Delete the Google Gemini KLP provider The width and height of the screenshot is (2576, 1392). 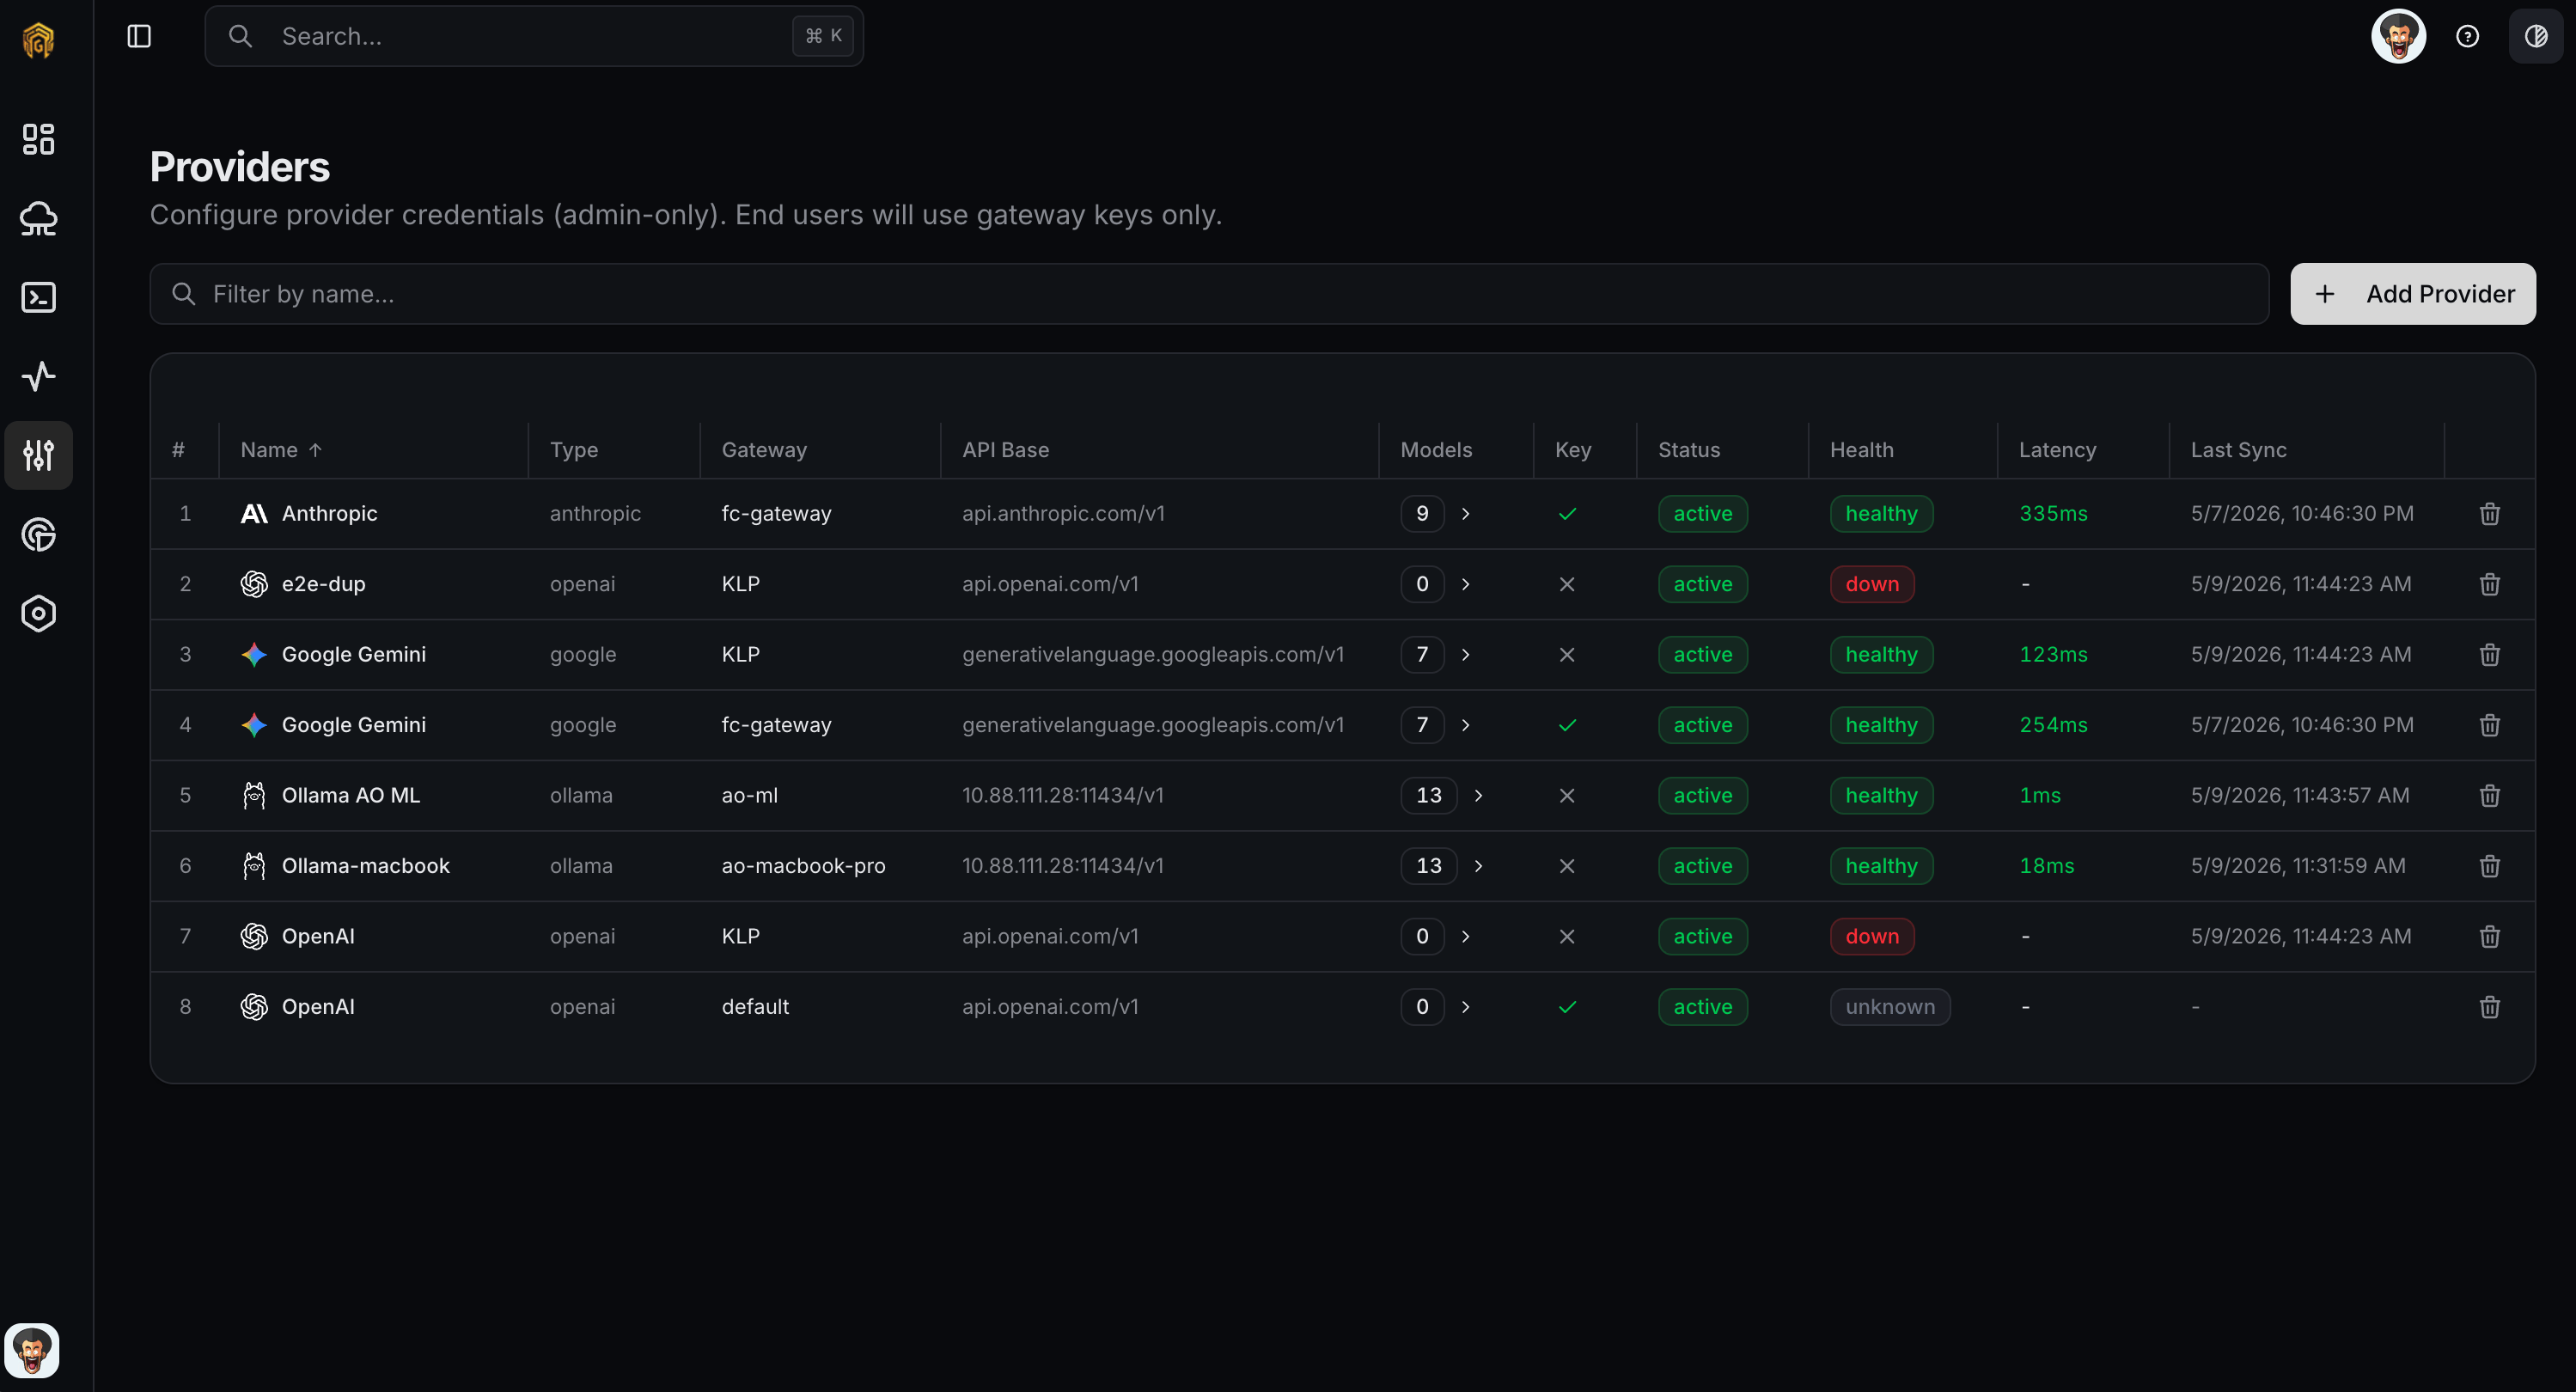[x=2489, y=655]
